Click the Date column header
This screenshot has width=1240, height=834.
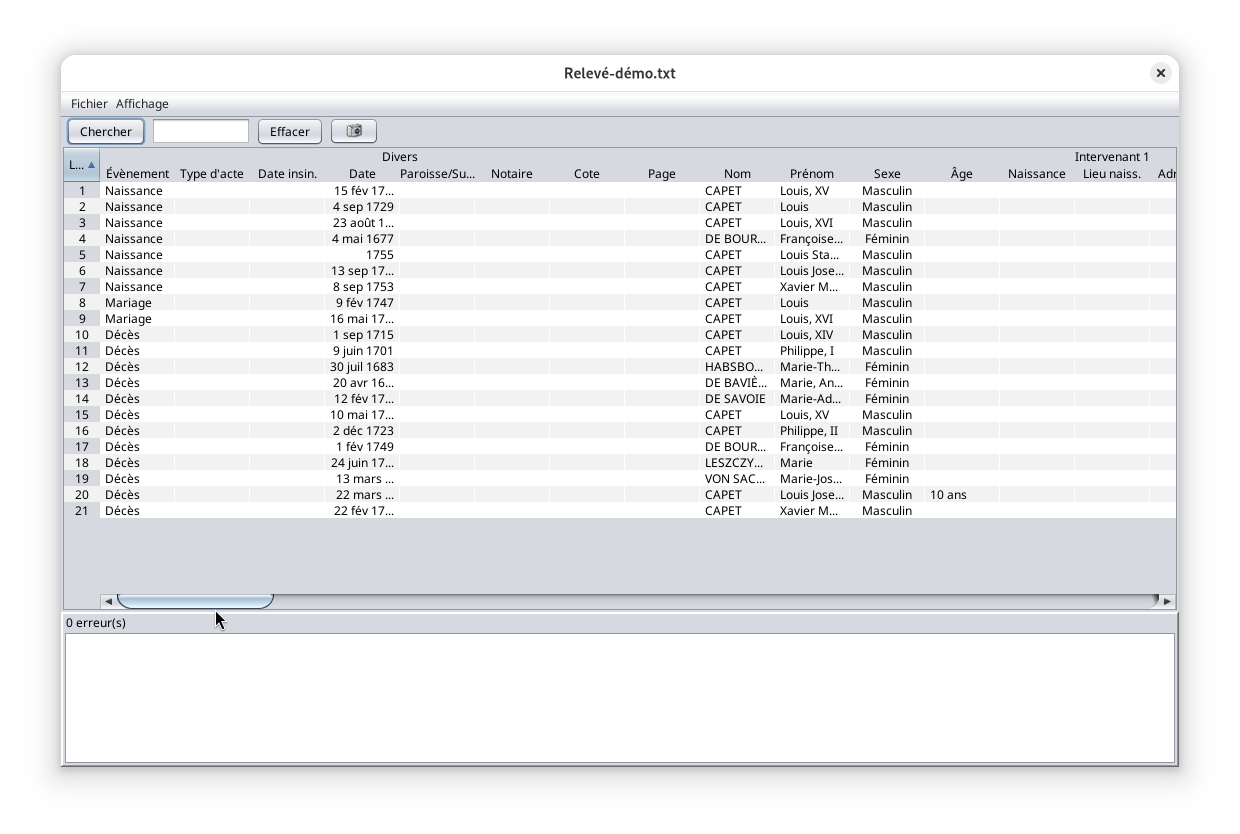[x=362, y=174]
